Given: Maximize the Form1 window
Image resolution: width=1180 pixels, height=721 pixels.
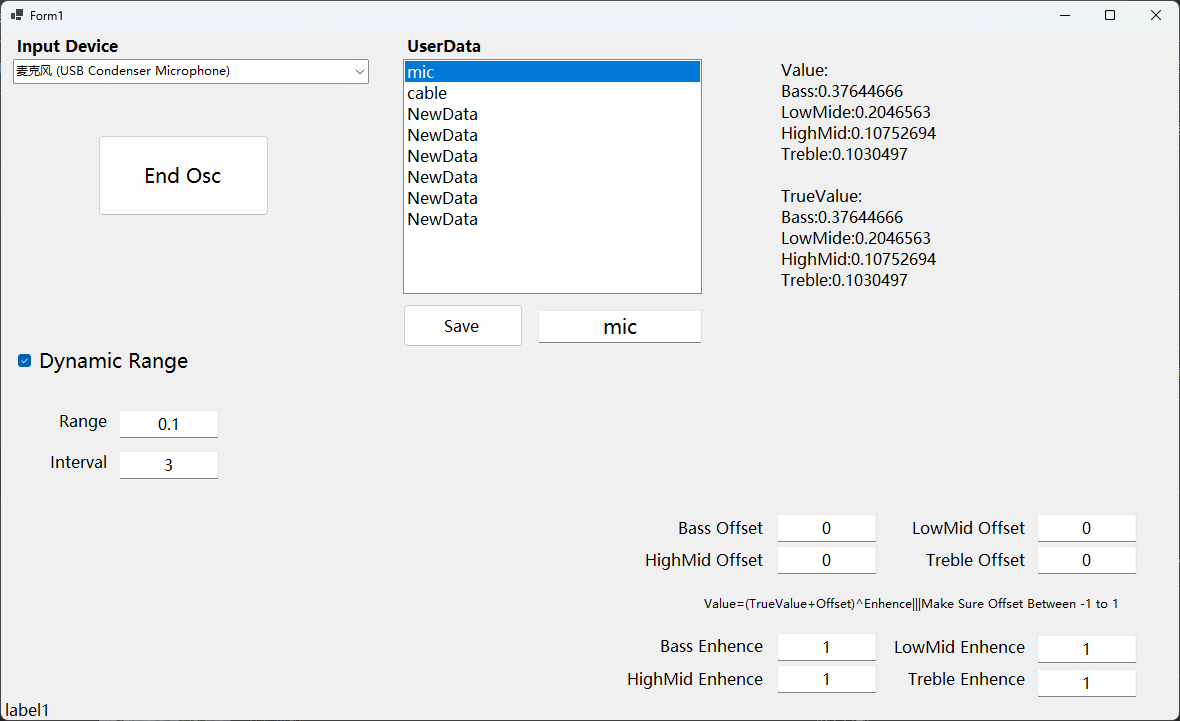Looking at the screenshot, I should point(1110,15).
